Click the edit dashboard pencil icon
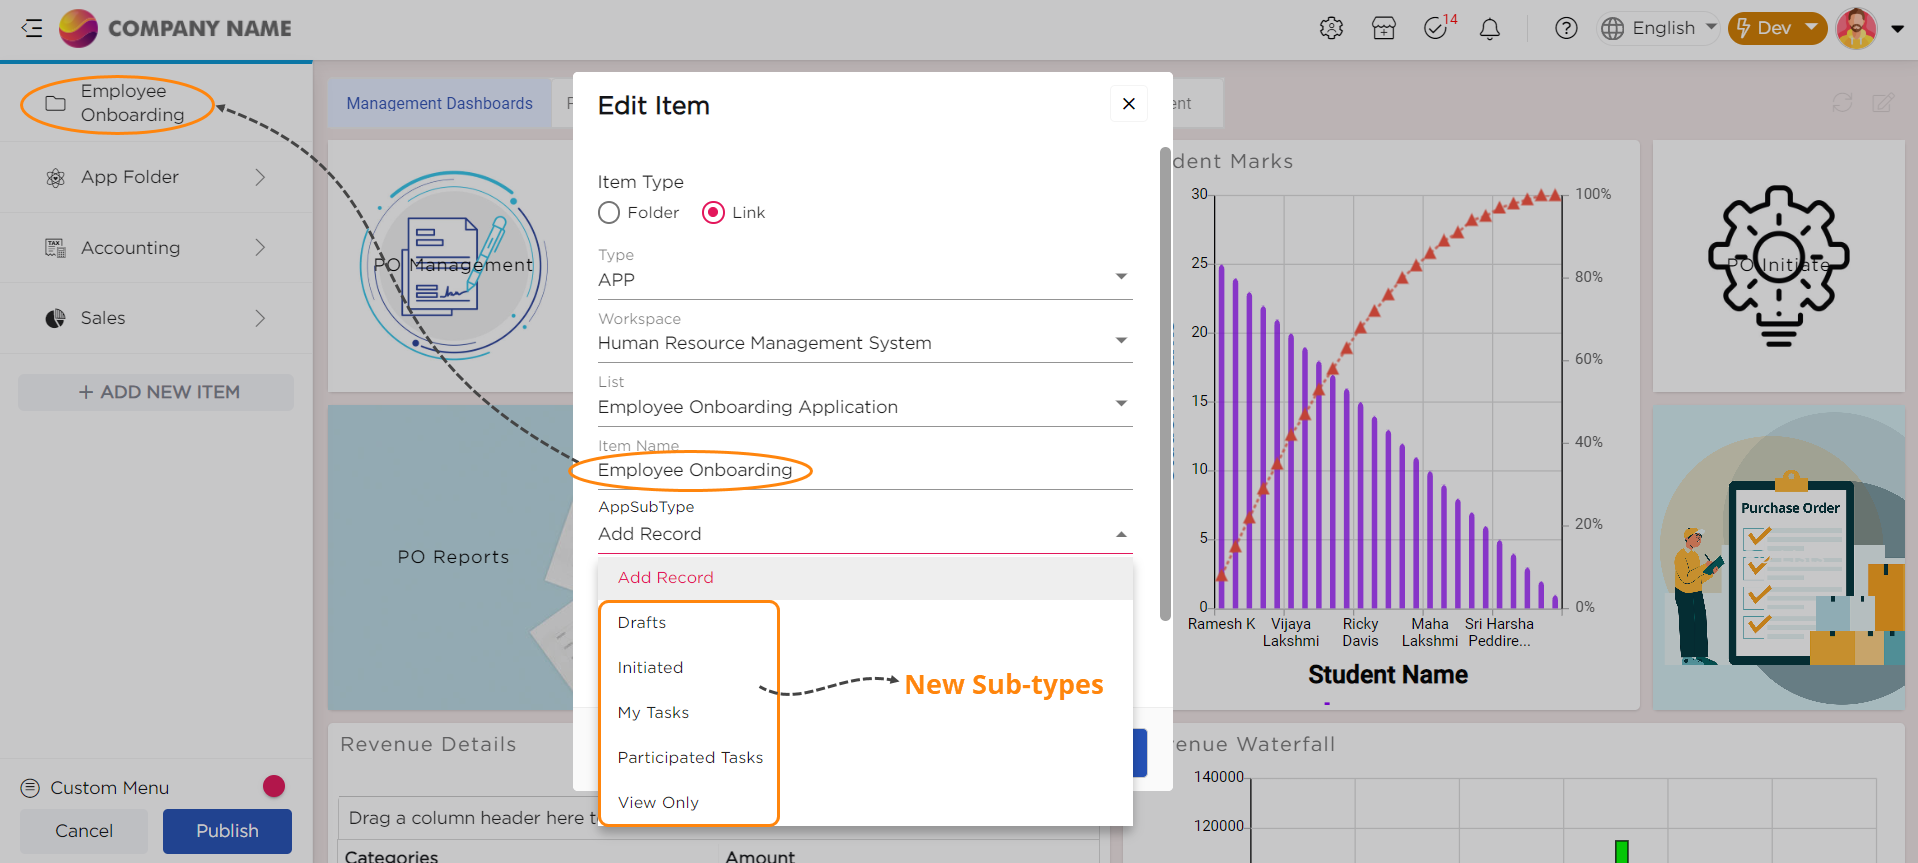Screen dimensions: 1918x863 pos(1882,103)
